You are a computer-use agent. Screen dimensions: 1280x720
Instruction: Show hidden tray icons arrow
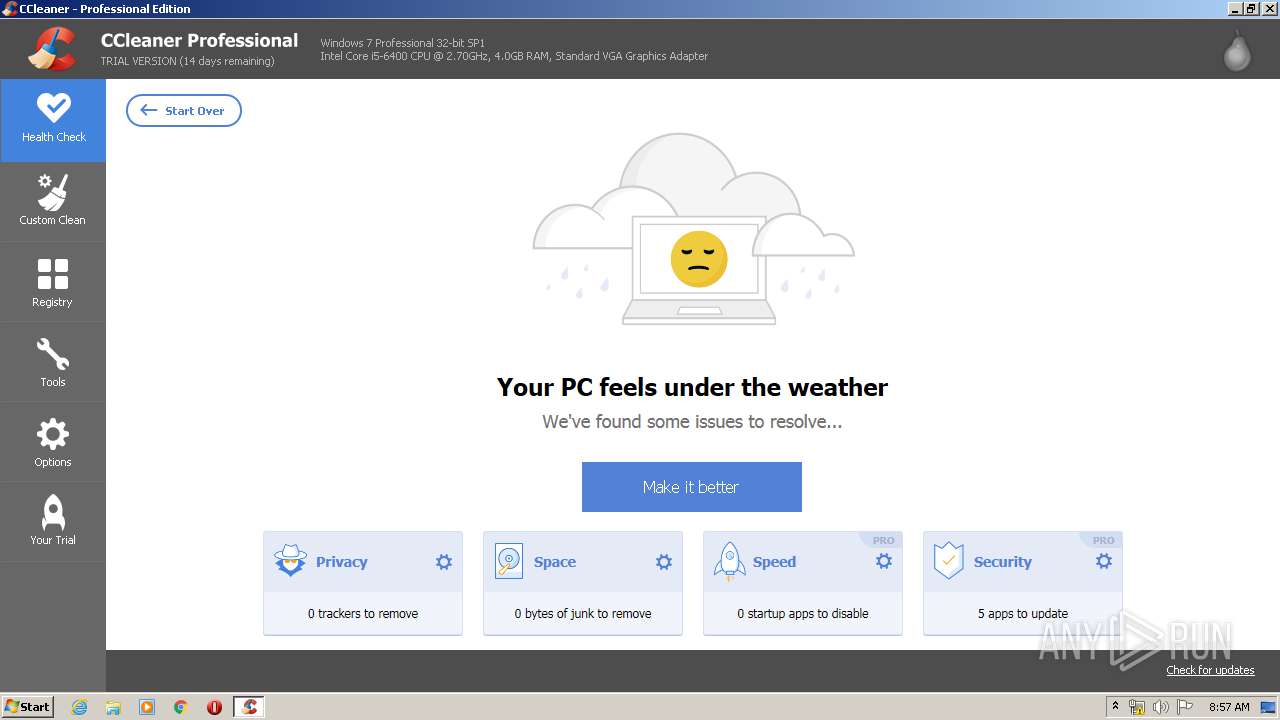coord(1115,706)
